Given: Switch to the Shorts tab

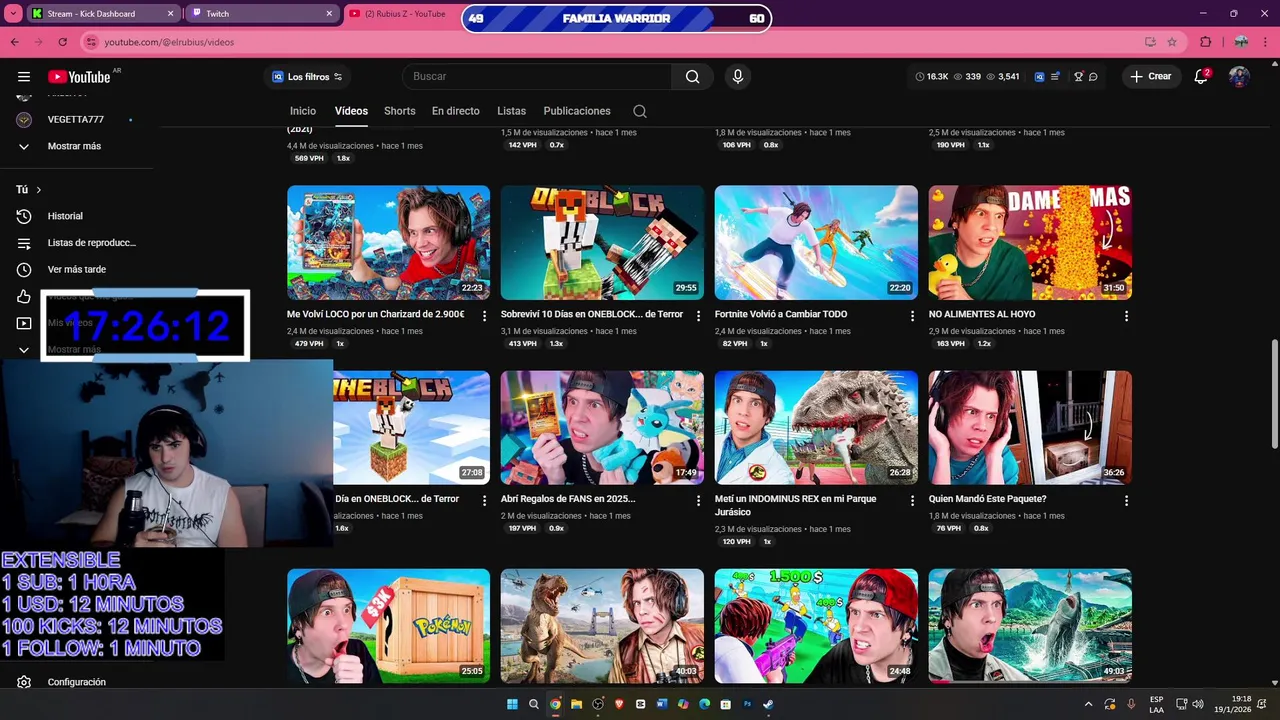Looking at the screenshot, I should (400, 111).
